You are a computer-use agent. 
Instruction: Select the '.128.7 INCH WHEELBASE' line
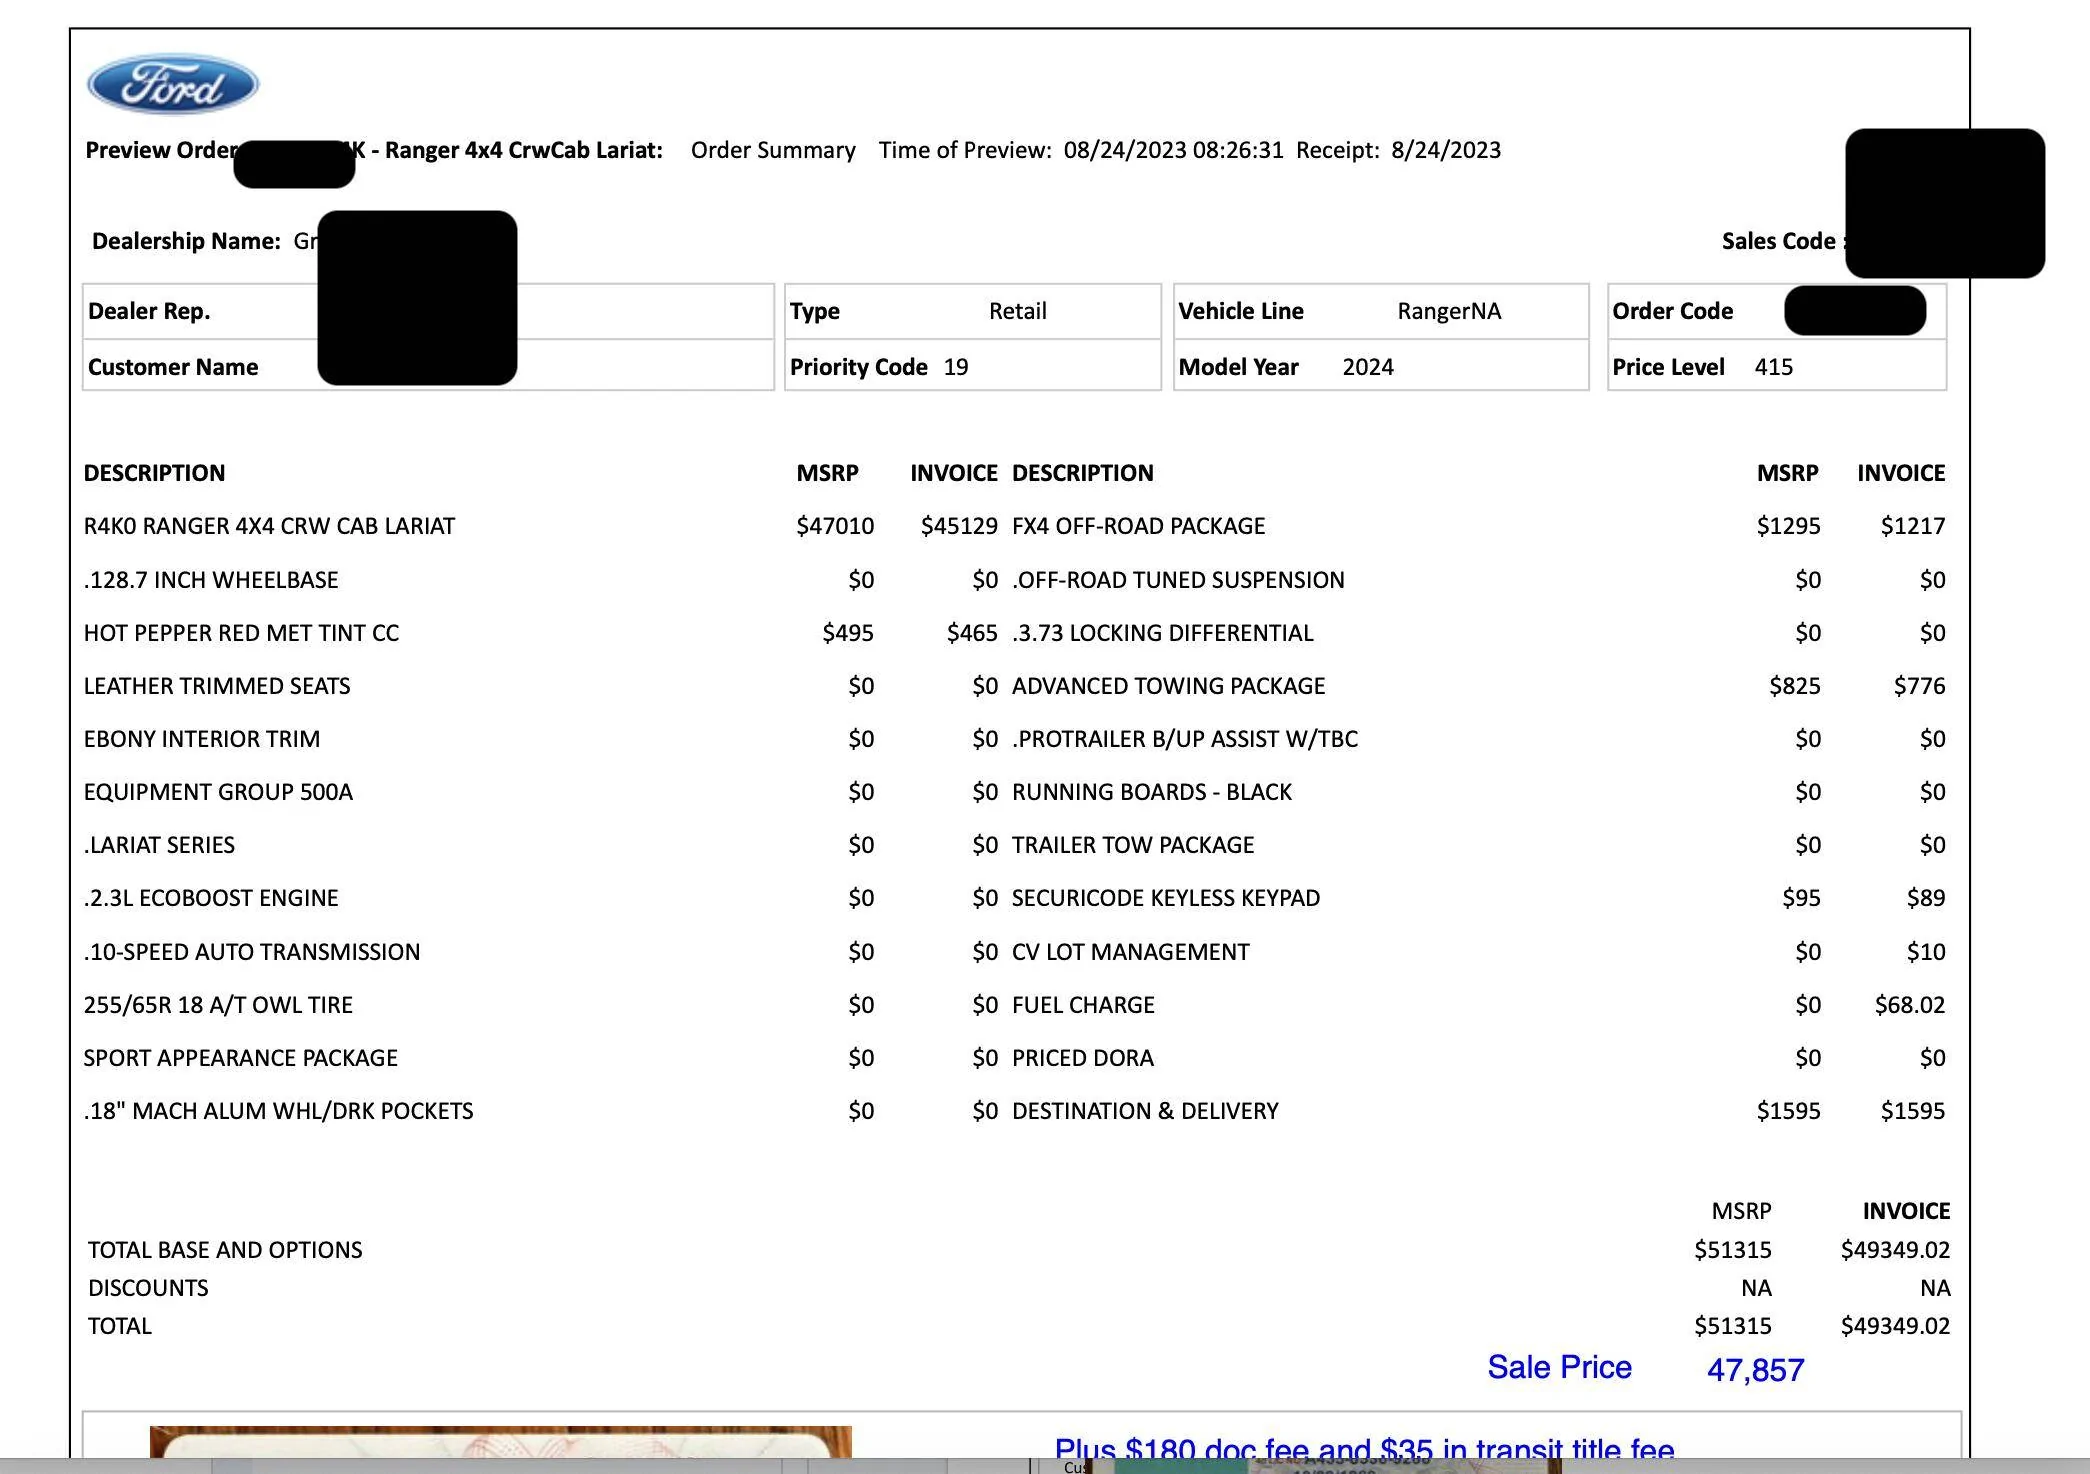(211, 580)
